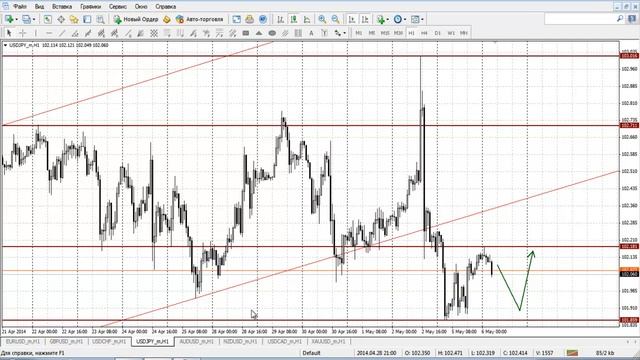Set timeframe to M1
The image size is (640, 360).
pos(359,33)
